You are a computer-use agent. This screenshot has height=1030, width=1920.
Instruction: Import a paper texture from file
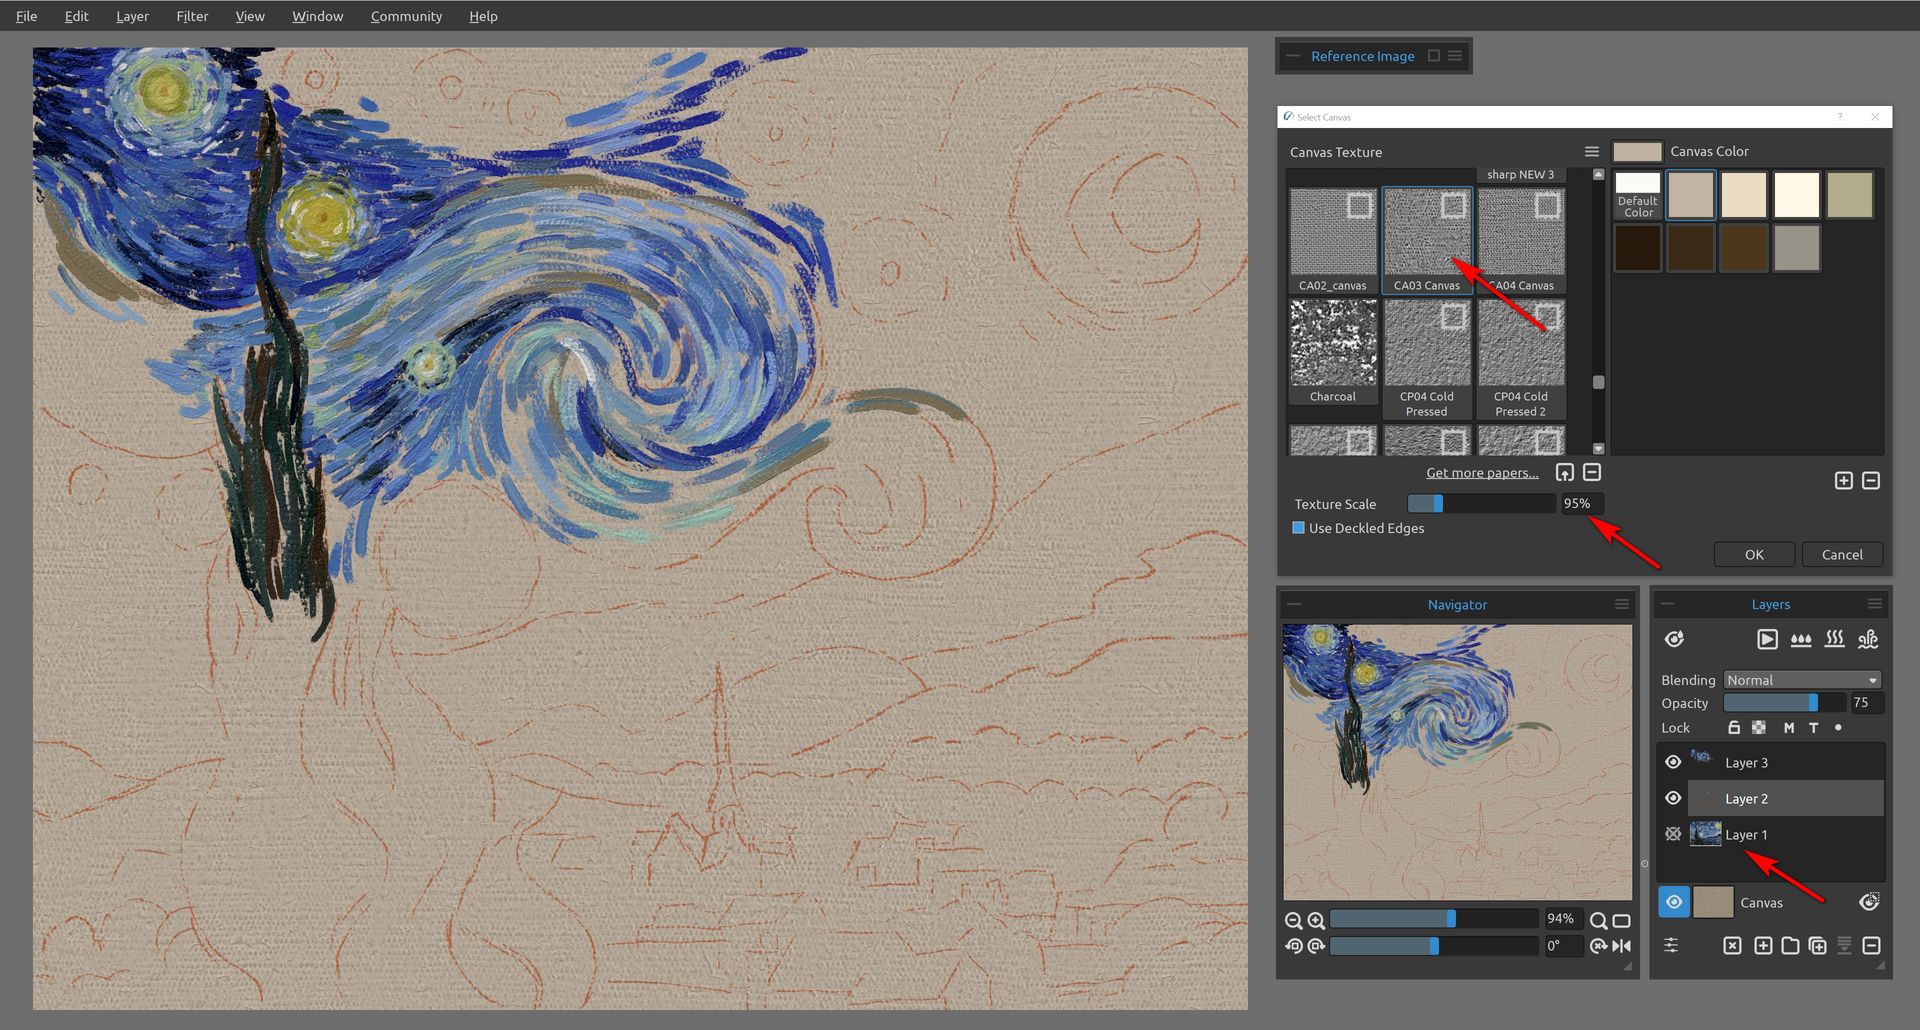(x=1565, y=473)
